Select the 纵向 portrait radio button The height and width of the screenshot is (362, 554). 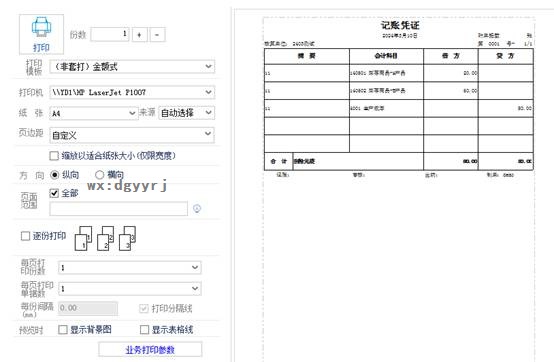pos(54,175)
